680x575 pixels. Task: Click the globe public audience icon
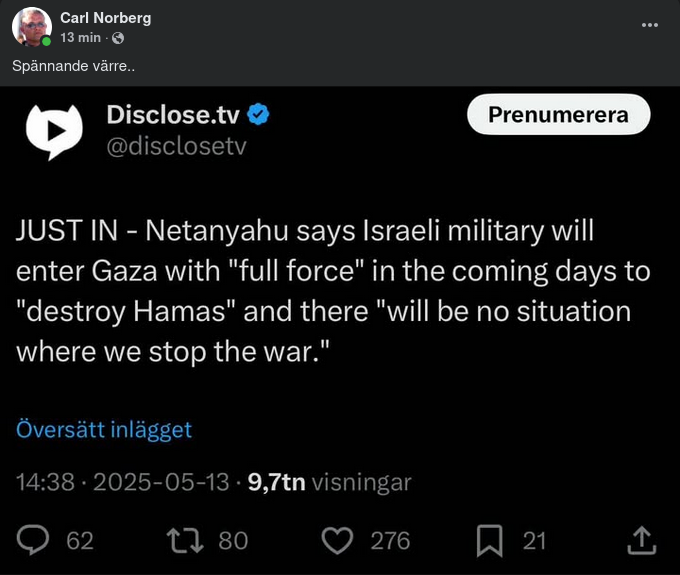[119, 38]
